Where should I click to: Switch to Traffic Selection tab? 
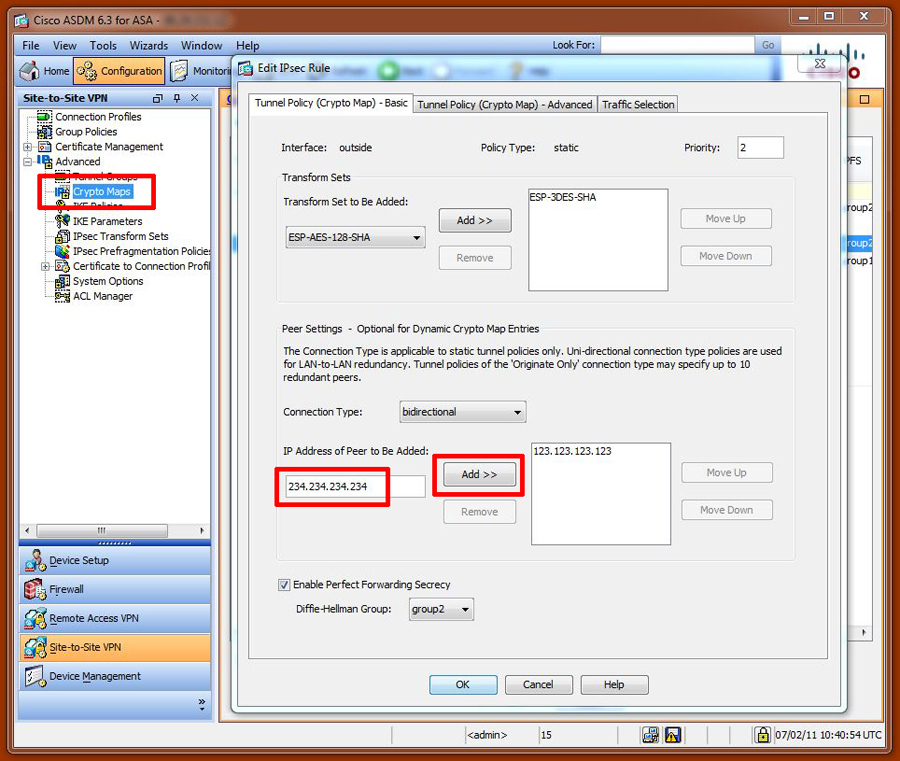coord(638,104)
